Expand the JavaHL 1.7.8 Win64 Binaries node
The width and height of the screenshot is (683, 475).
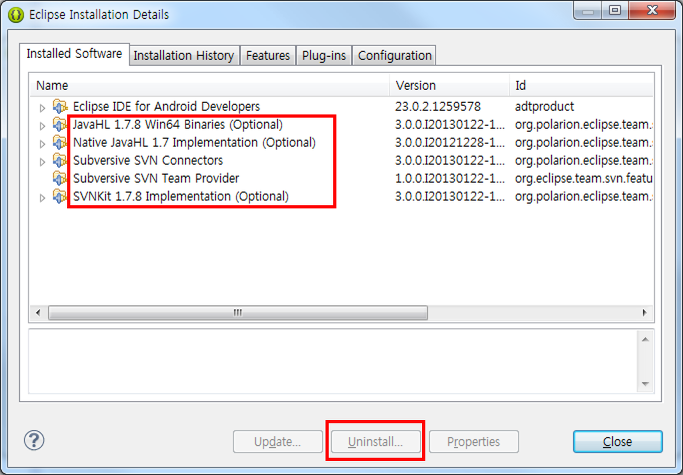click(42, 126)
